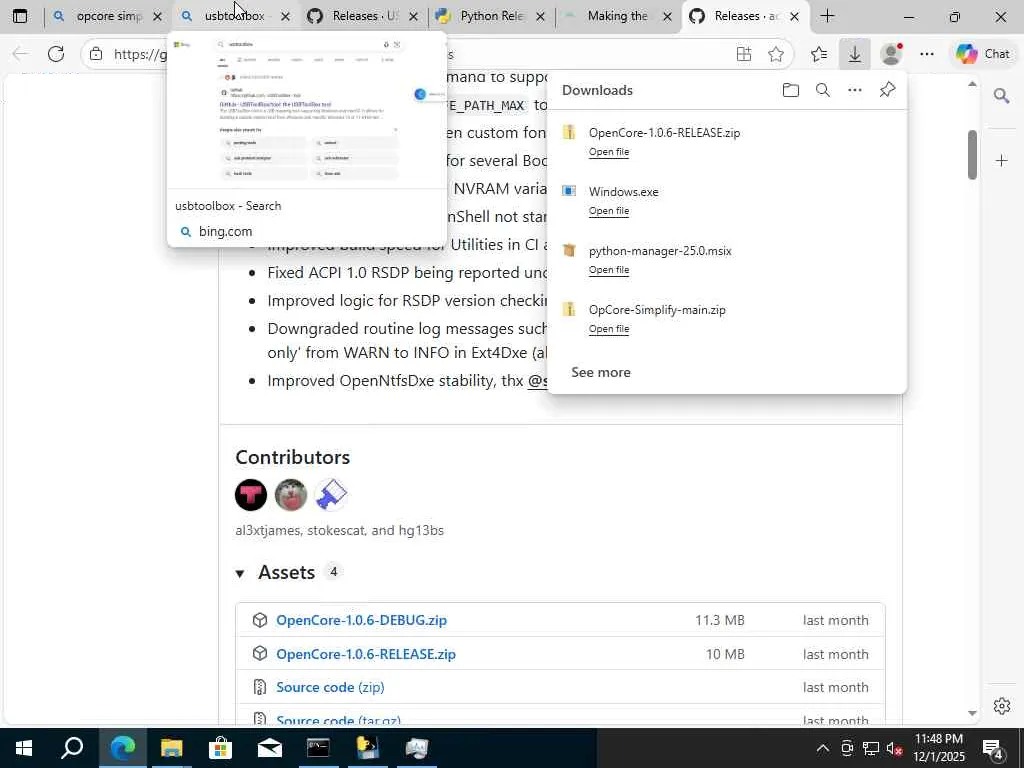Image resolution: width=1024 pixels, height=768 pixels.
Task: Show hidden system tray icons
Action: click(x=823, y=748)
